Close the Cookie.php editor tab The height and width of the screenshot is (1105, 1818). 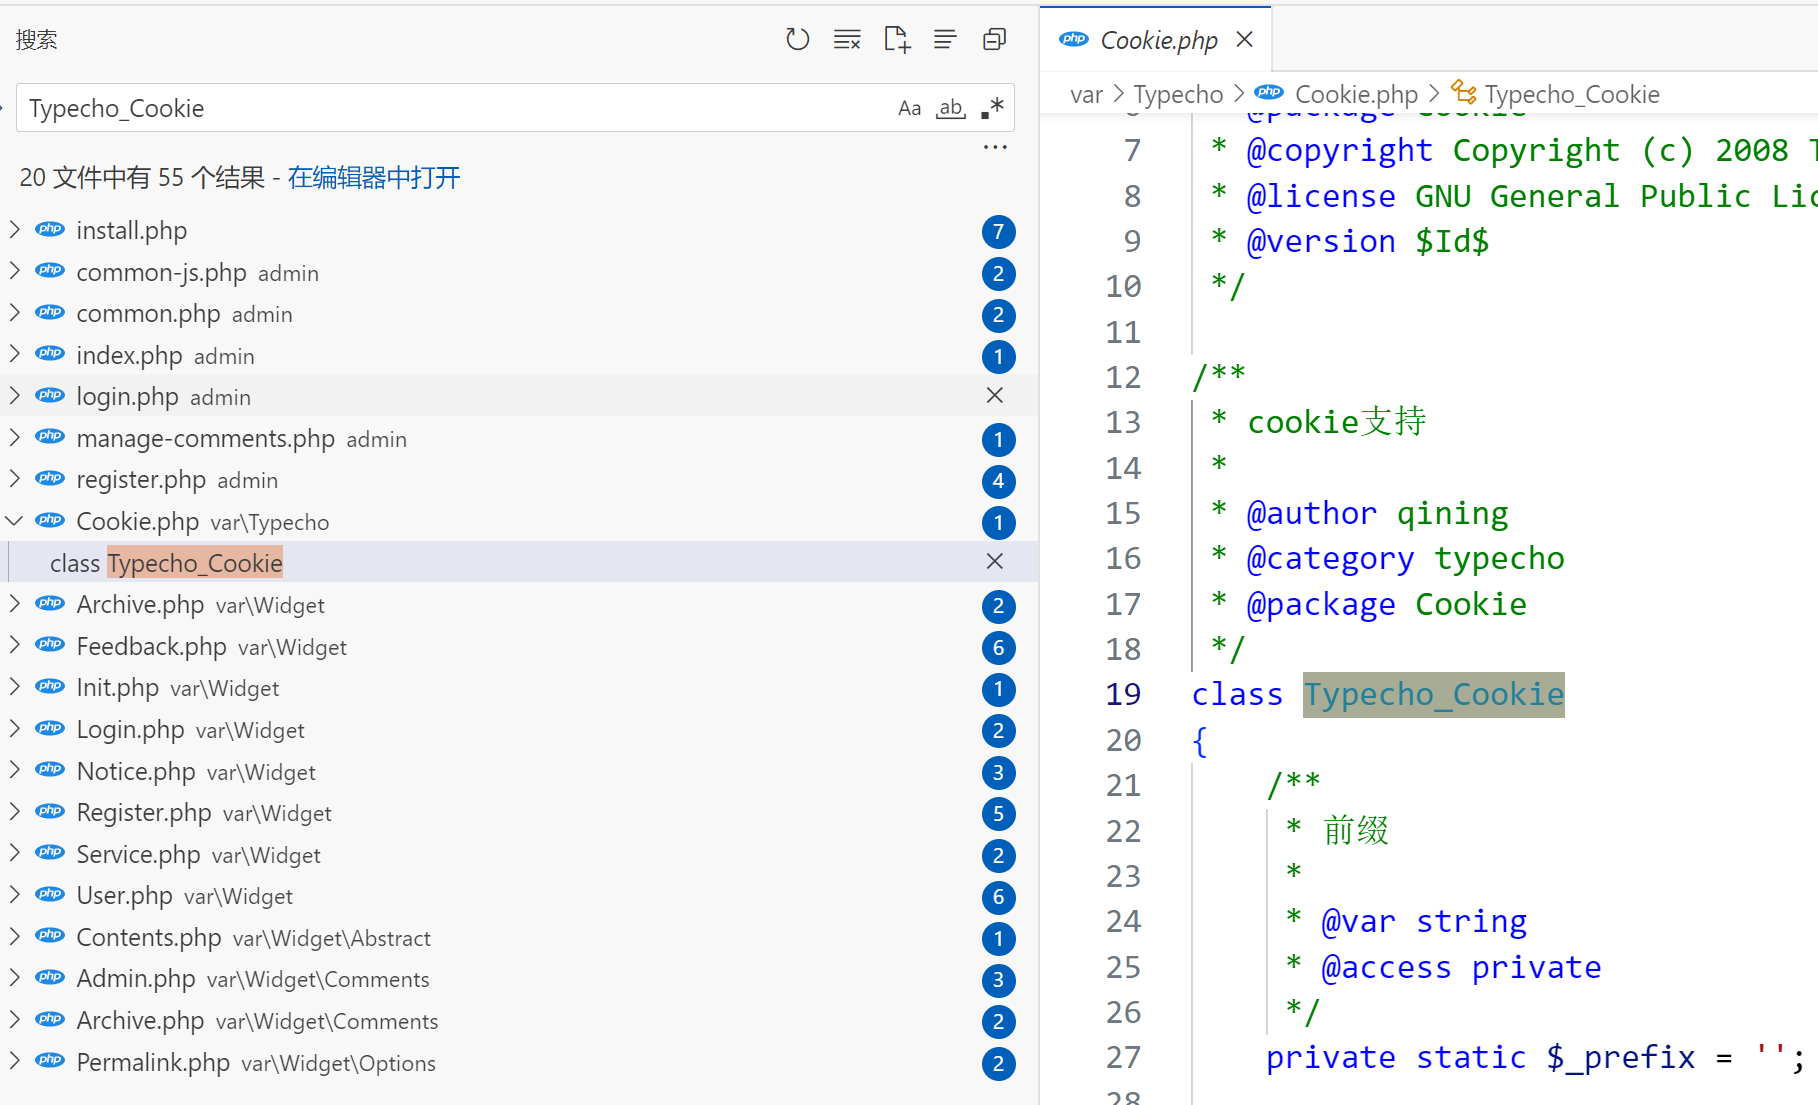1245,40
